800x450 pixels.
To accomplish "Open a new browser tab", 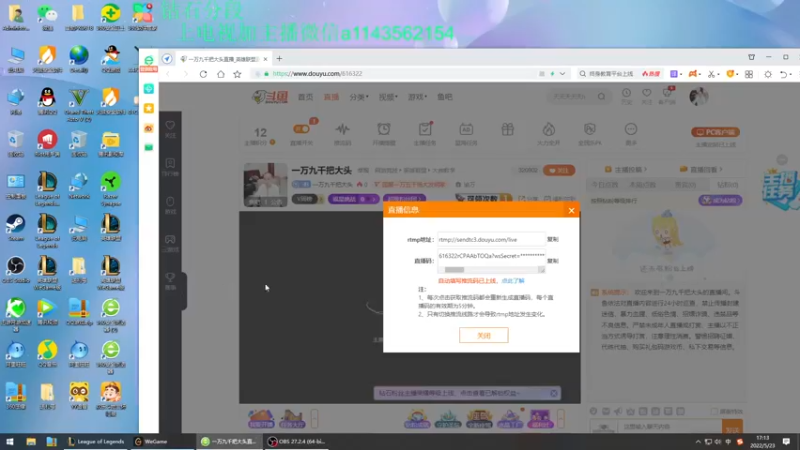I will 279,59.
